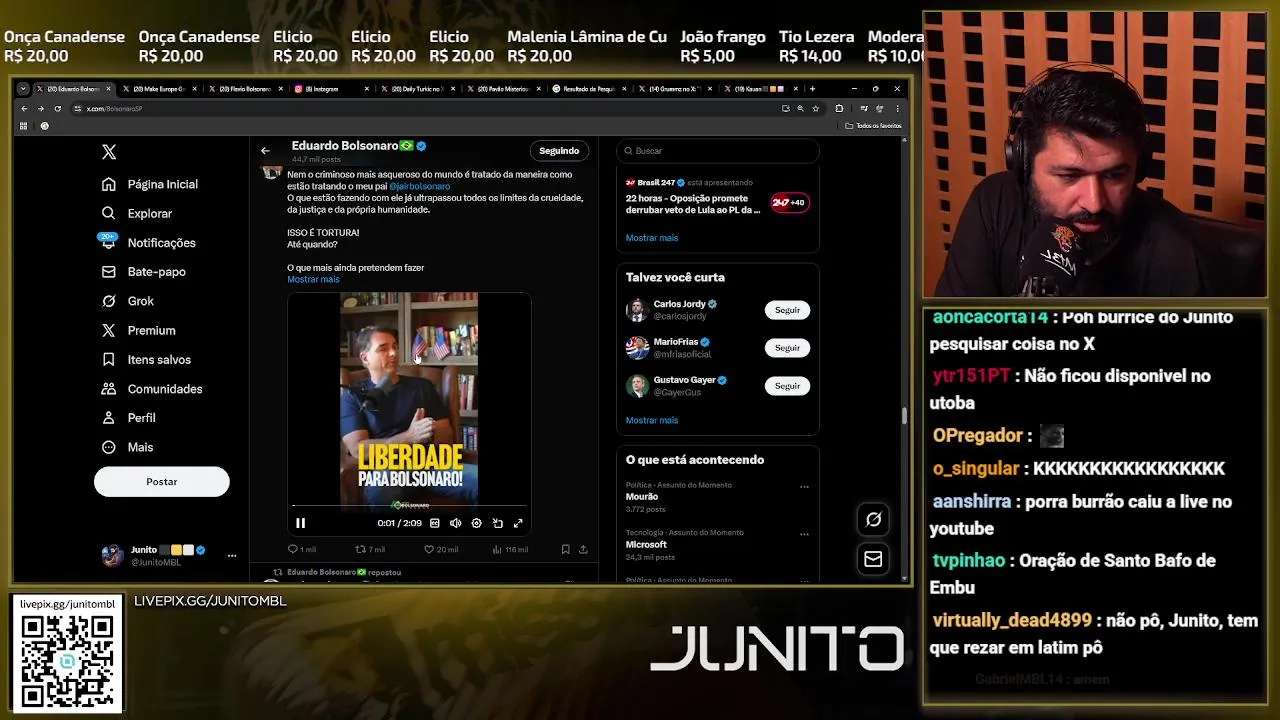
Task: Click the Seguindo button on Eduardo Bolsonaro
Action: 559,151
